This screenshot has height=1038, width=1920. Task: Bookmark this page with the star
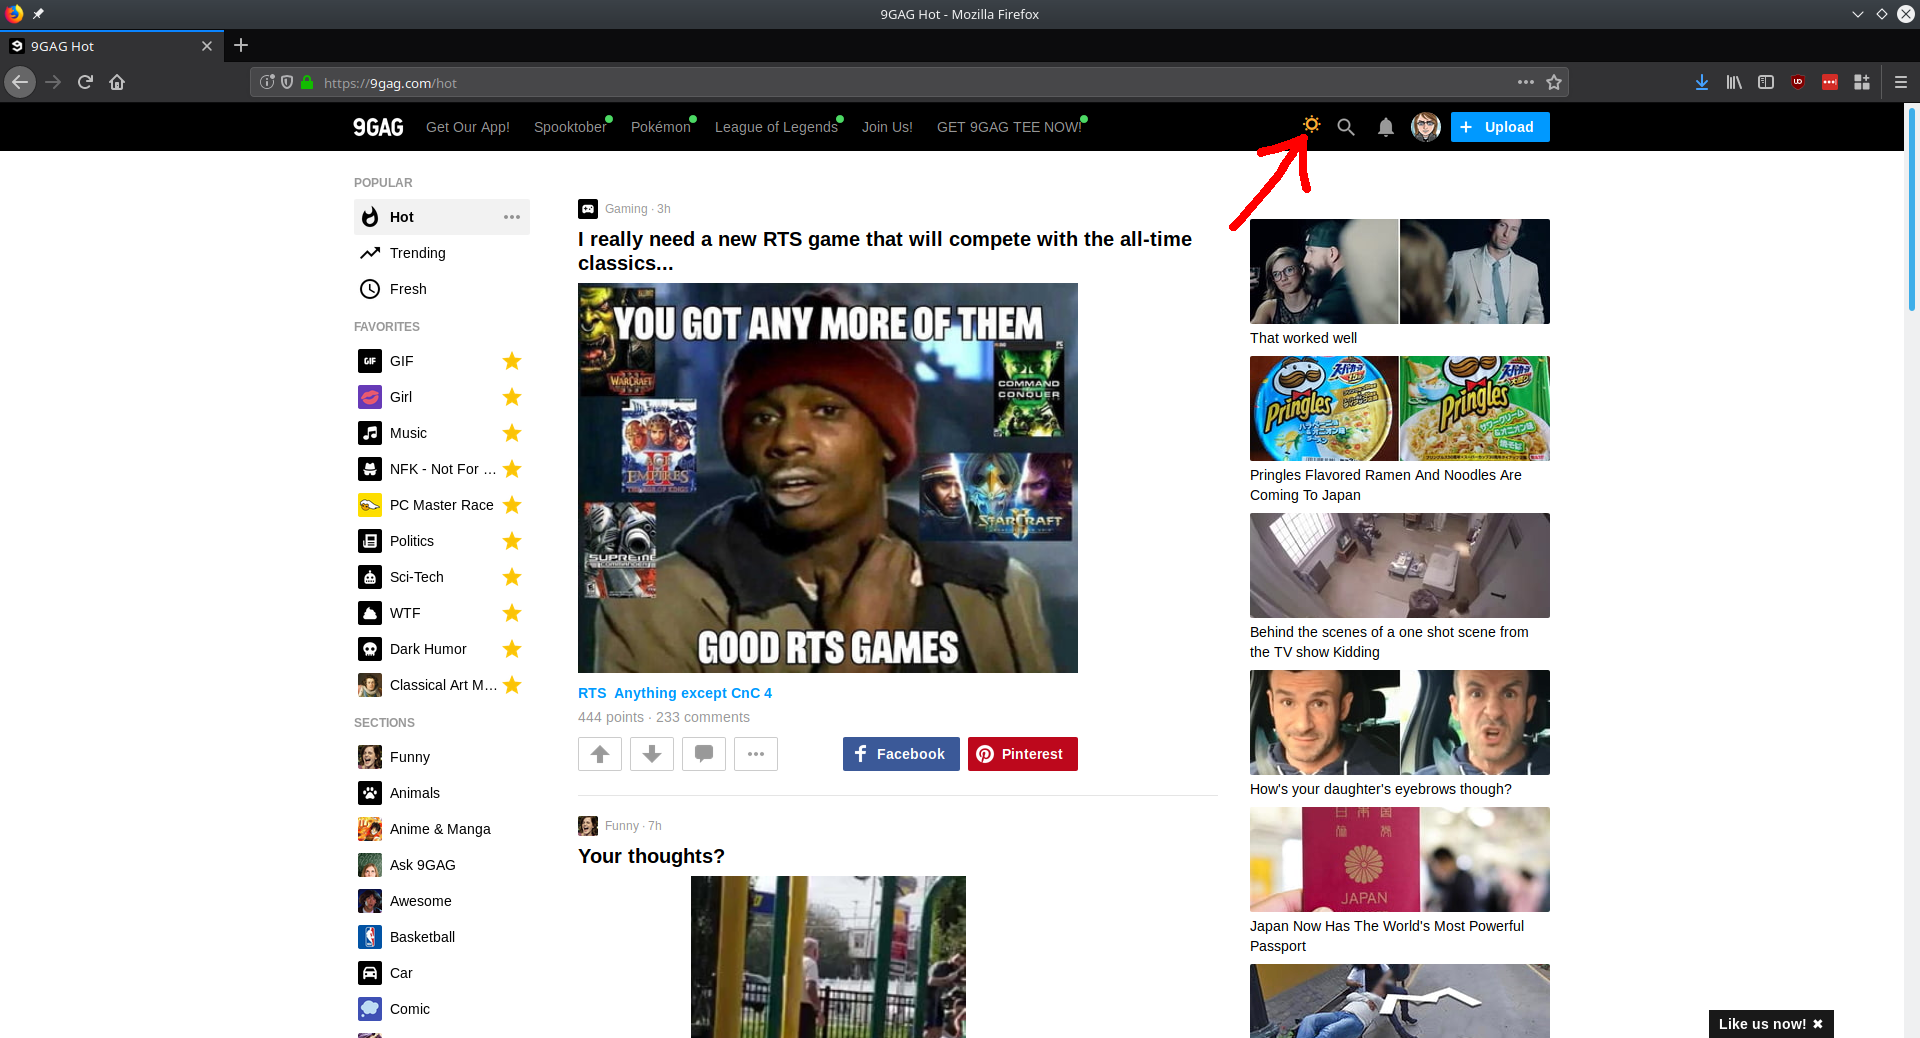(1554, 82)
